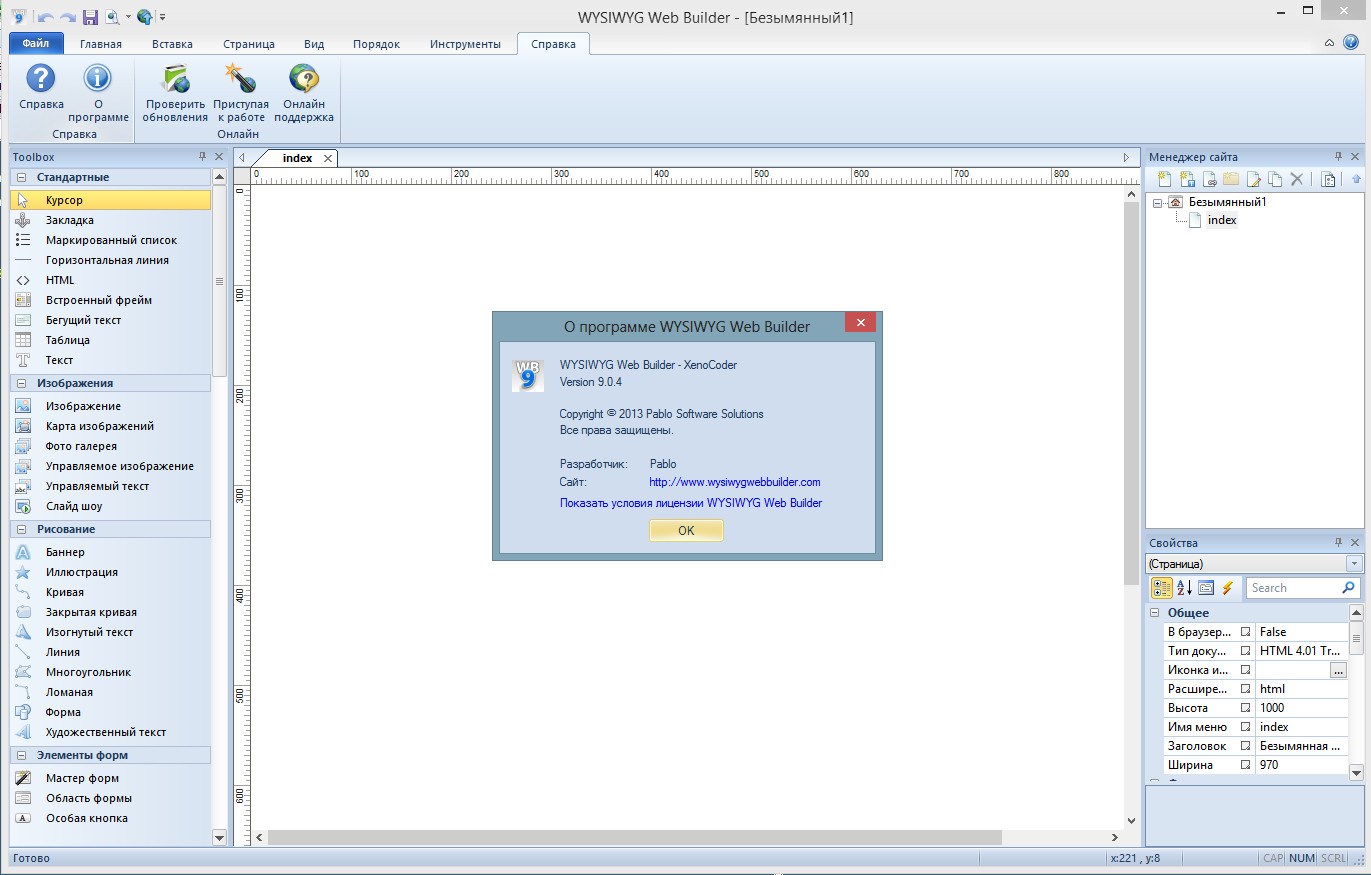This screenshot has width=1371, height=875.
Task: Select the Многоугольник tool
Action: (110, 672)
